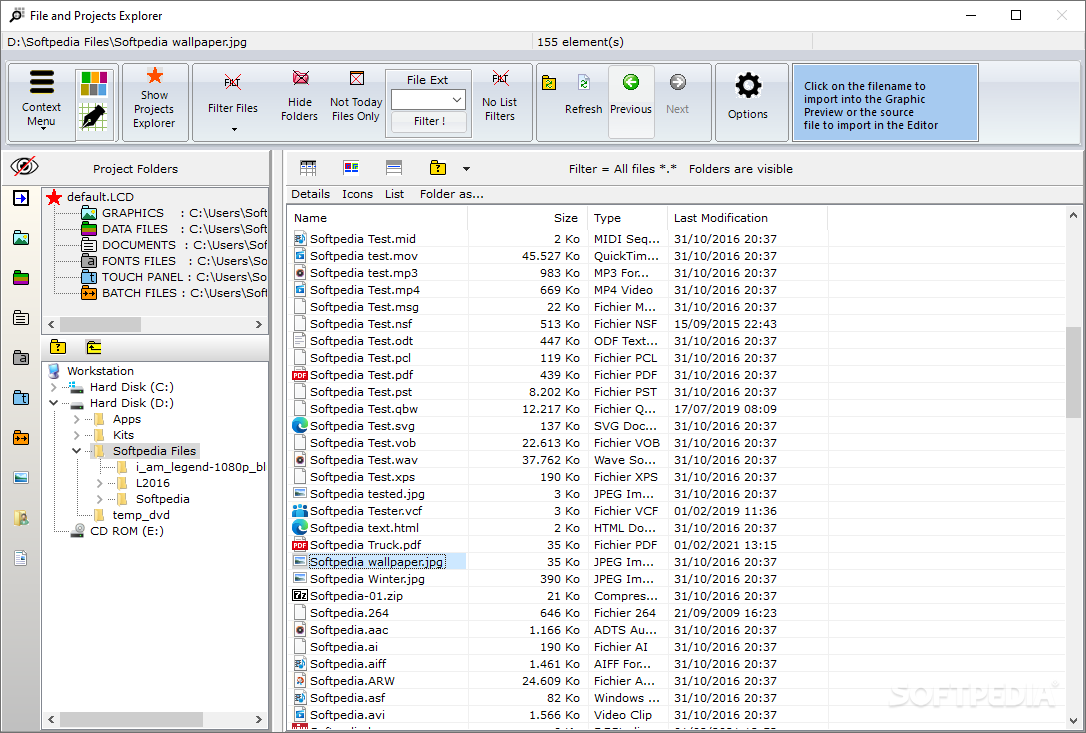Open the File Ext combo box

pyautogui.click(x=428, y=100)
